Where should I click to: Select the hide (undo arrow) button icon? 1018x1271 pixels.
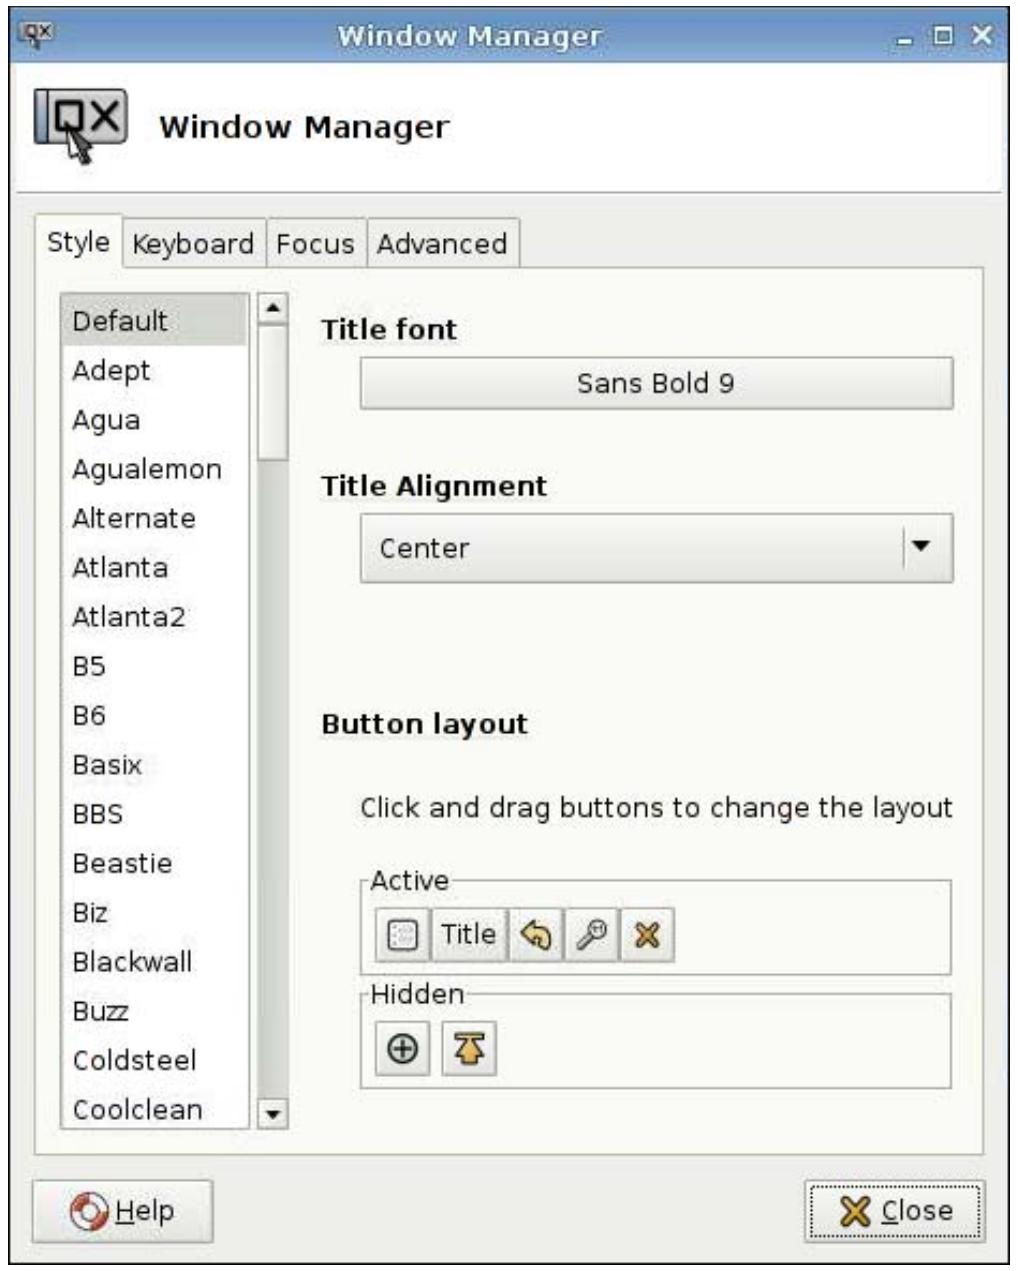pyautogui.click(x=536, y=935)
